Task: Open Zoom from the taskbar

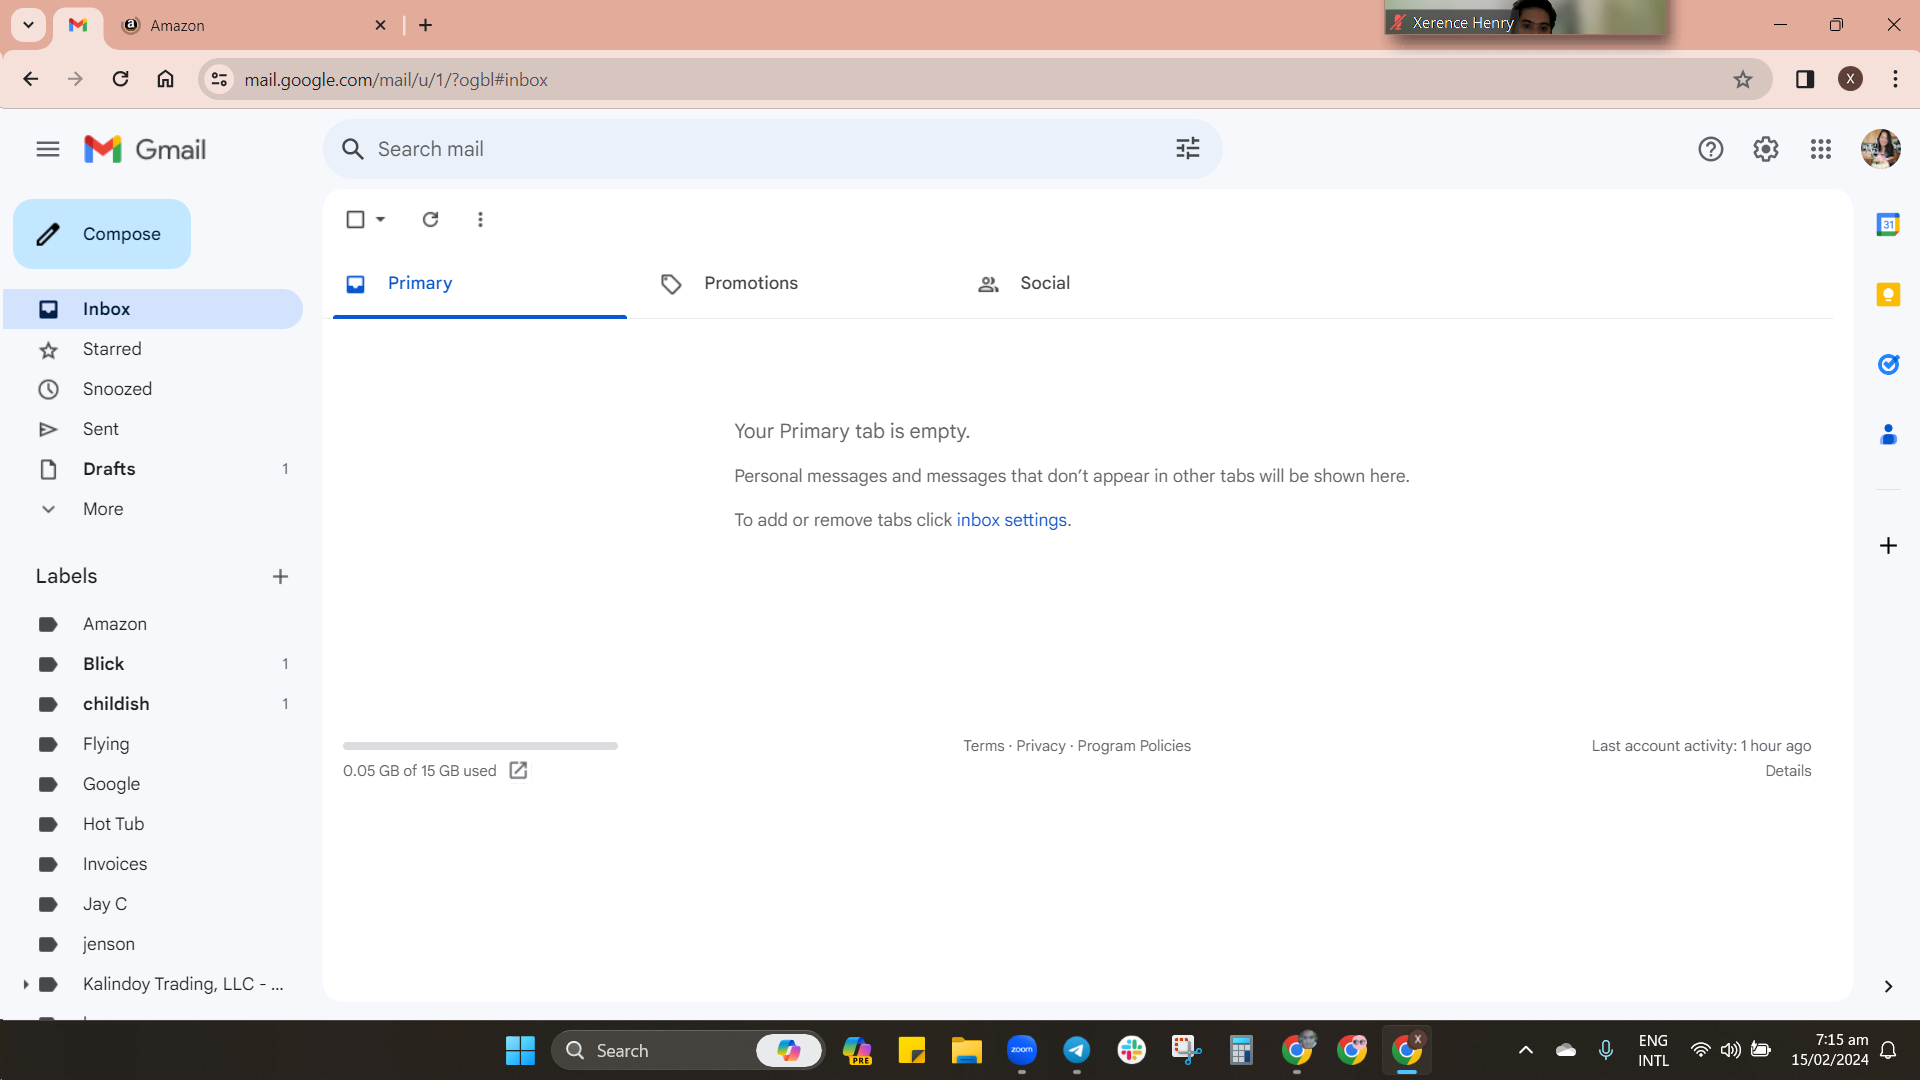Action: coord(1021,1050)
